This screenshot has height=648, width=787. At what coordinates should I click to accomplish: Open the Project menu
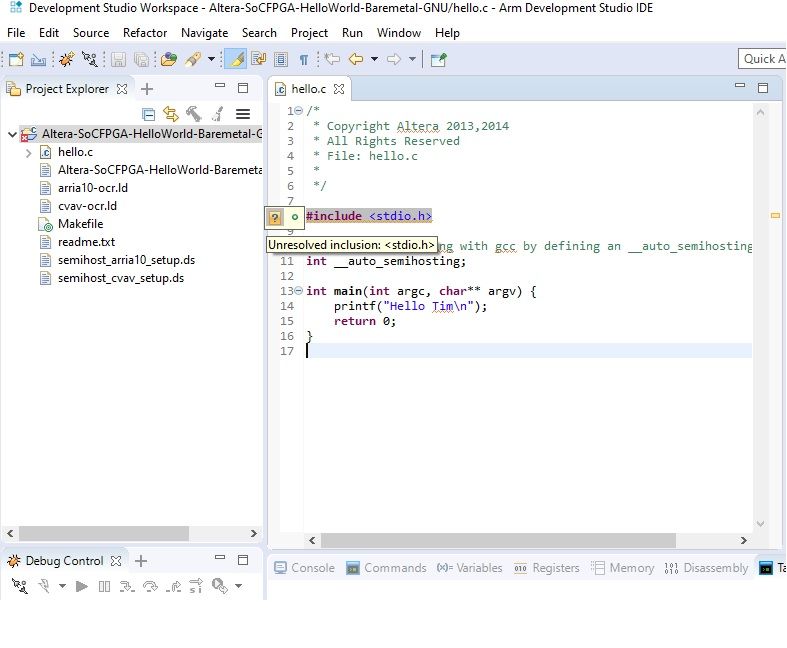point(309,33)
